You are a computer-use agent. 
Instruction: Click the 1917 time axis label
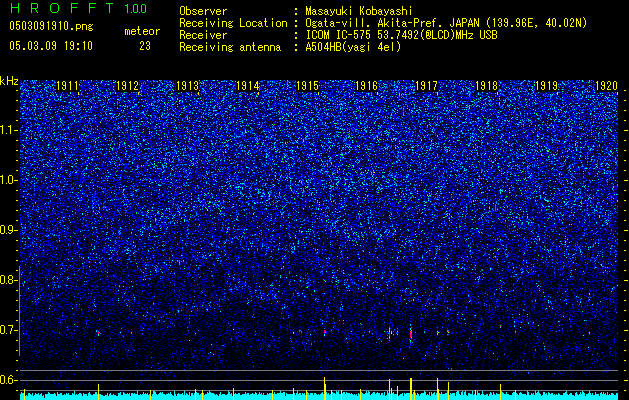[426, 85]
